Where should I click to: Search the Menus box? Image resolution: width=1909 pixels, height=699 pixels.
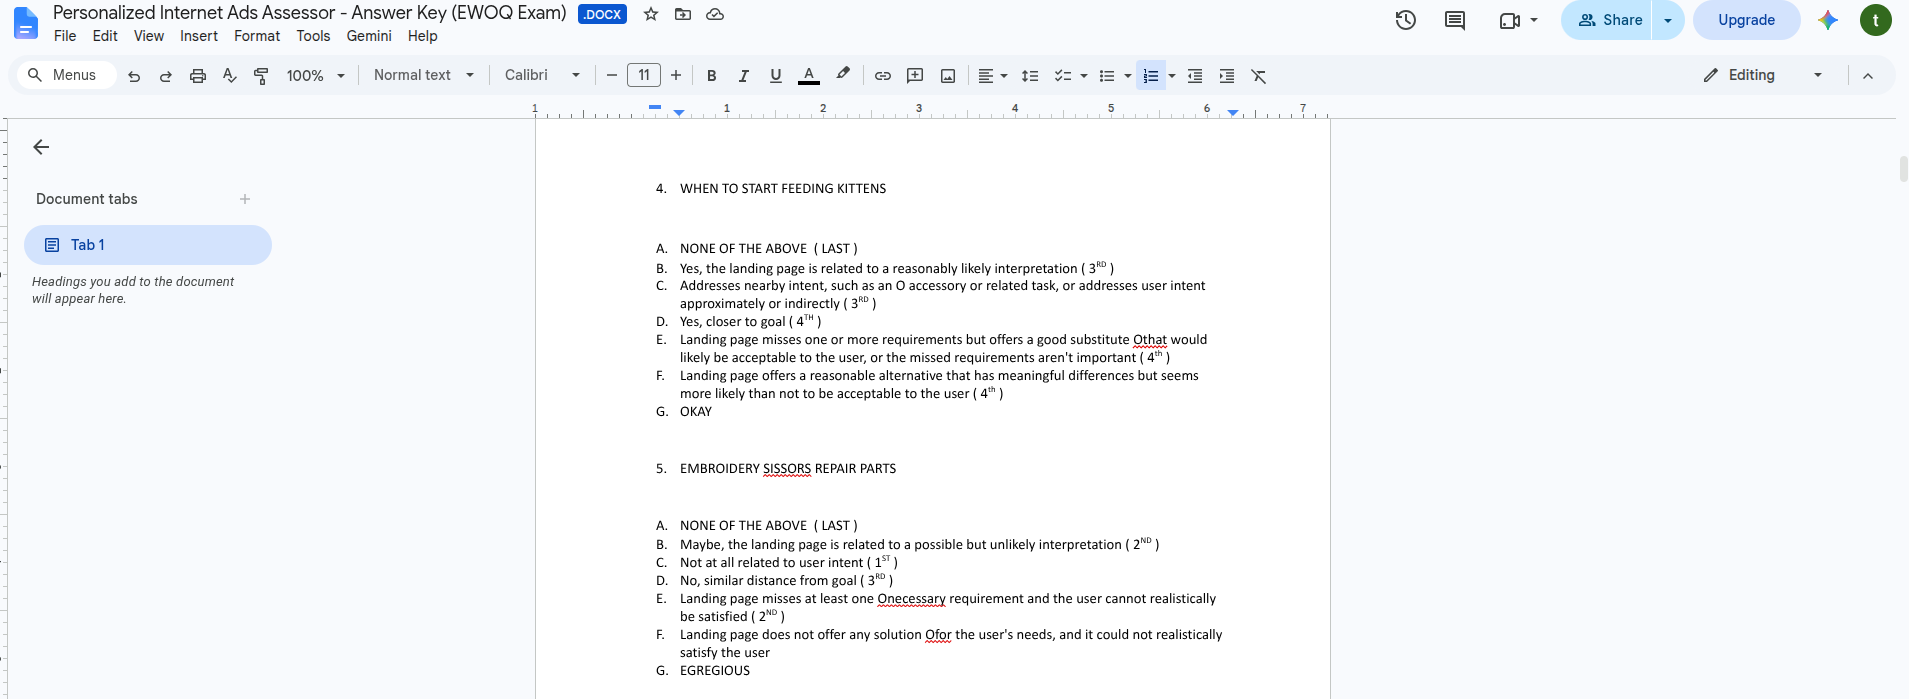(x=66, y=75)
